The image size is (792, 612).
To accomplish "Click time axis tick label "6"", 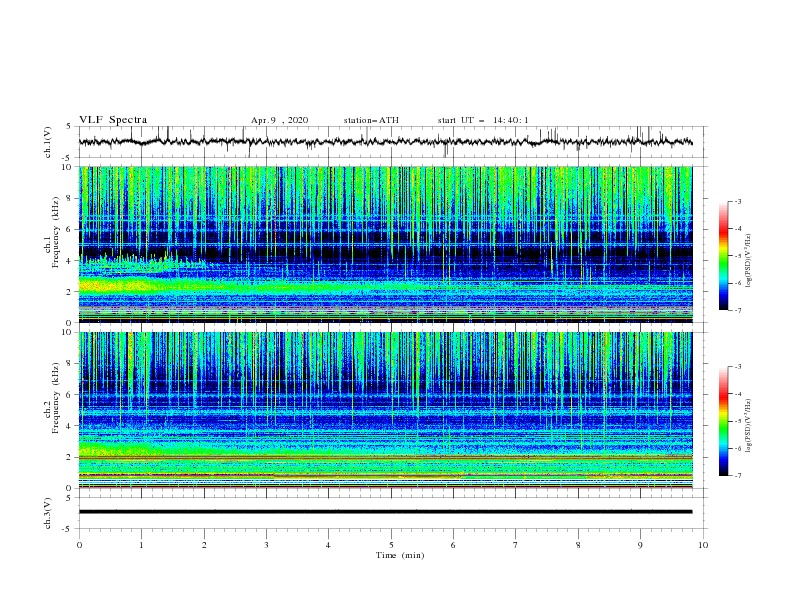I will (x=453, y=545).
